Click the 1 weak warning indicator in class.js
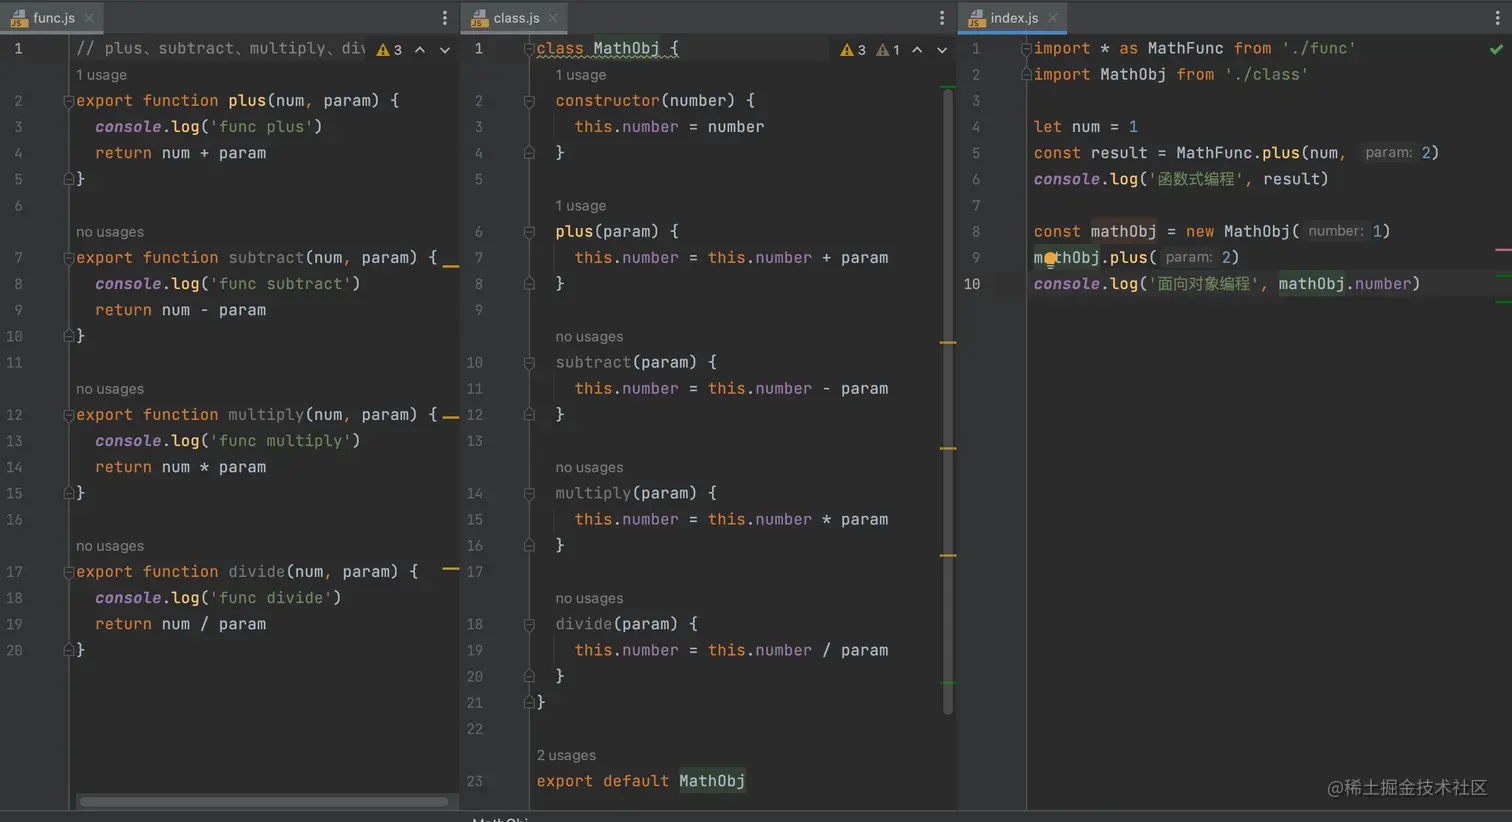 (x=888, y=50)
